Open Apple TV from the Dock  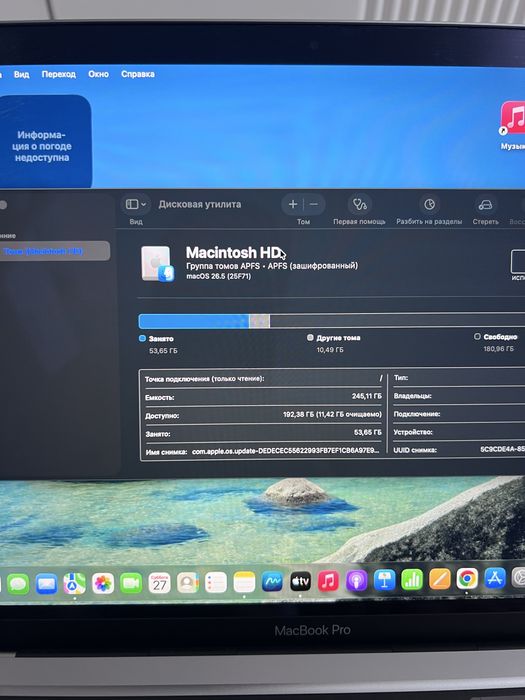pos(300,582)
